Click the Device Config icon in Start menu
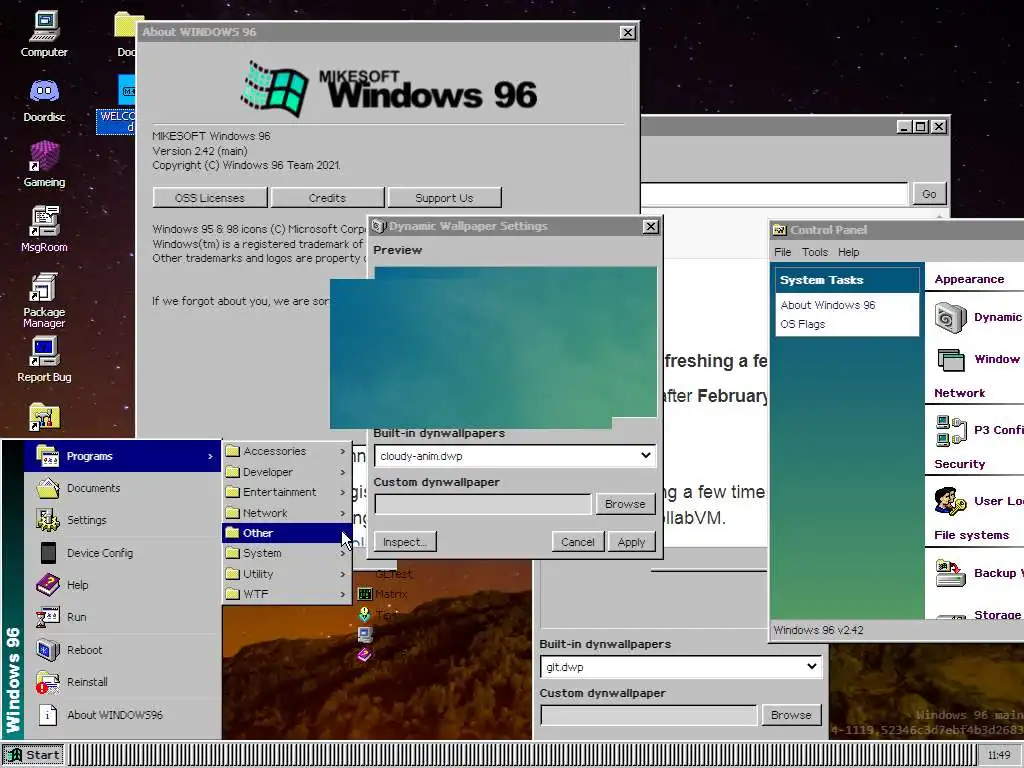Screen dimensions: 1024x768 48,552
